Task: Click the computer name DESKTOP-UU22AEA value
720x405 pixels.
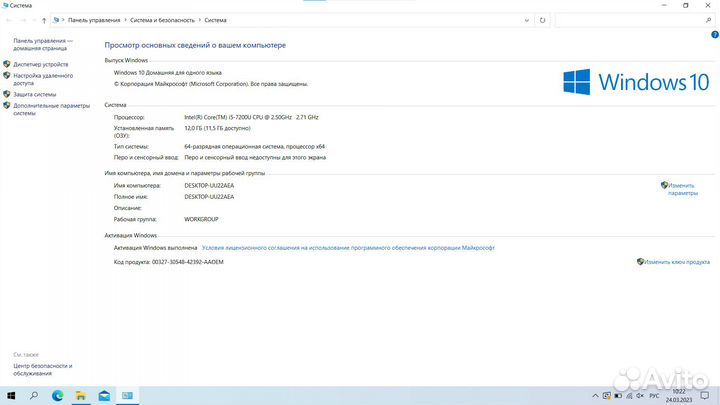Action: coord(209,186)
